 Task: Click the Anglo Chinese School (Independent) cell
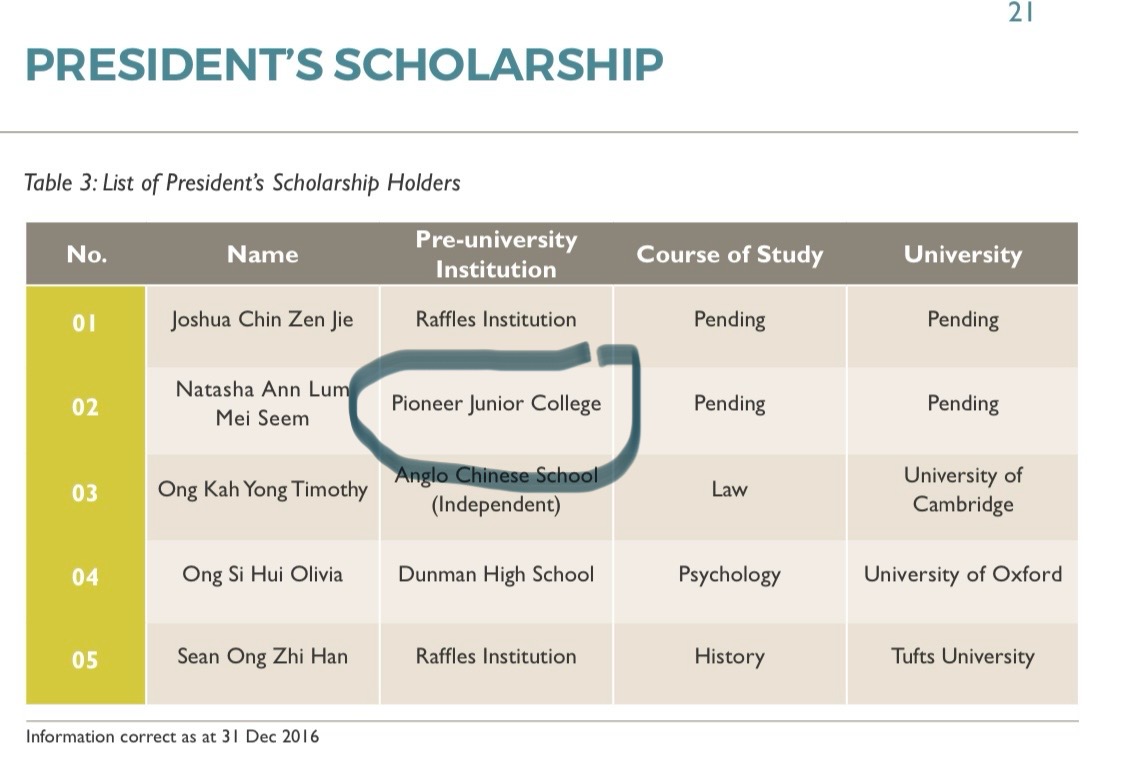496,490
